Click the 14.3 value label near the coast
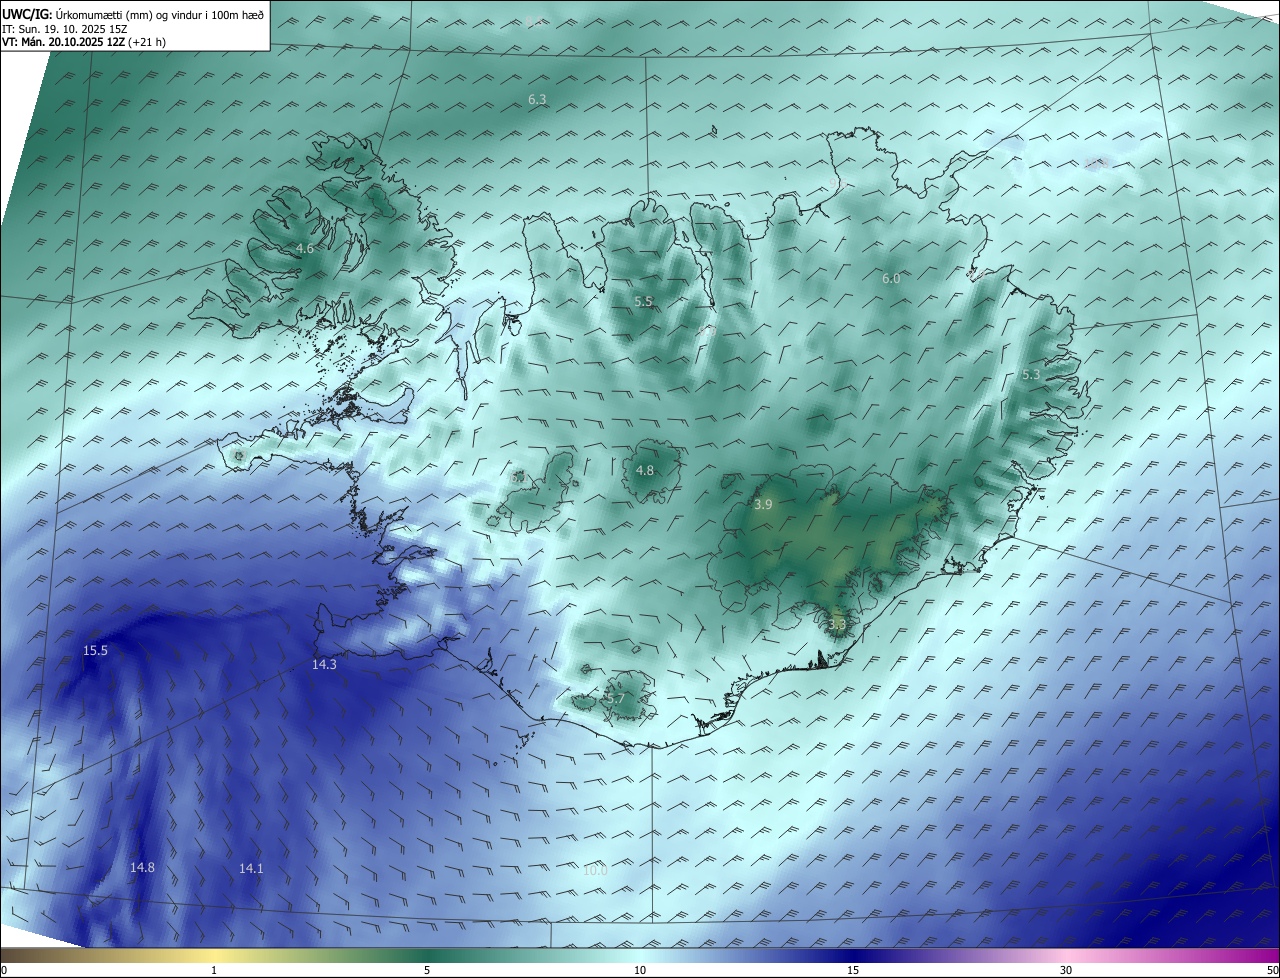 pyautogui.click(x=324, y=664)
